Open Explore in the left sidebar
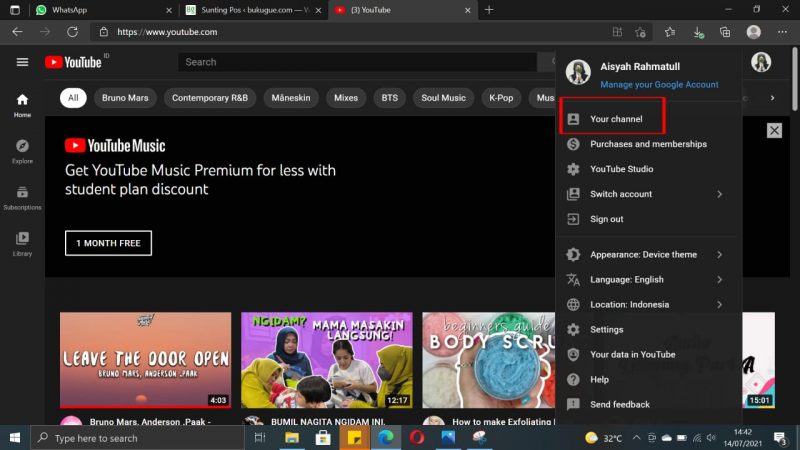The height and width of the screenshot is (450, 800). [22, 152]
